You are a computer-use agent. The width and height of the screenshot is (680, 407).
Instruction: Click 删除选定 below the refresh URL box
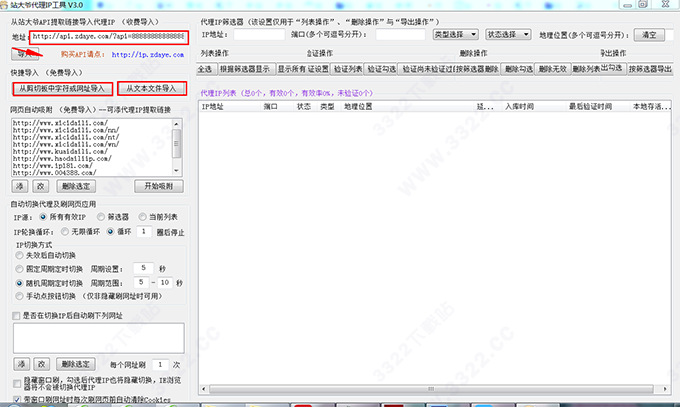[76, 364]
